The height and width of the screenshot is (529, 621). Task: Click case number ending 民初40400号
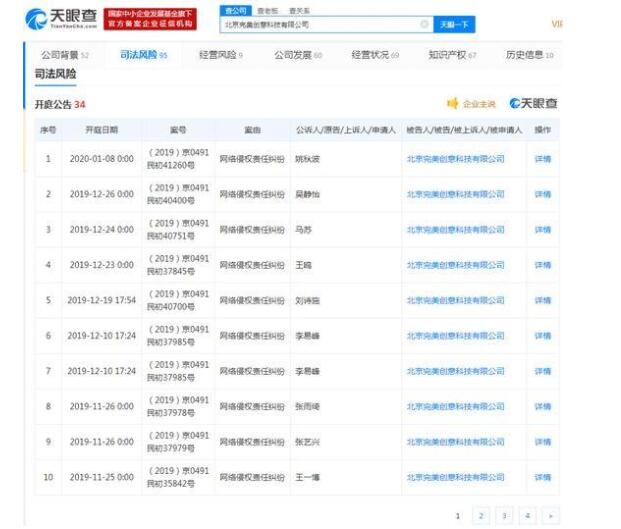coord(178,194)
